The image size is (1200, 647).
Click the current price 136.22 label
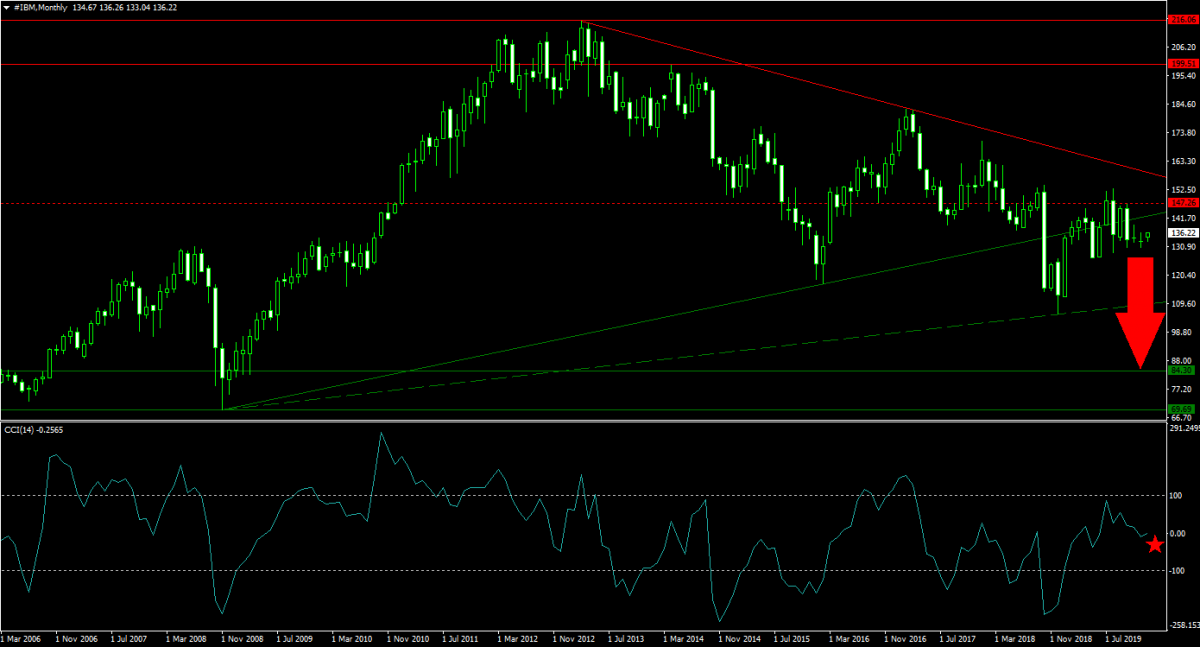[1182, 233]
